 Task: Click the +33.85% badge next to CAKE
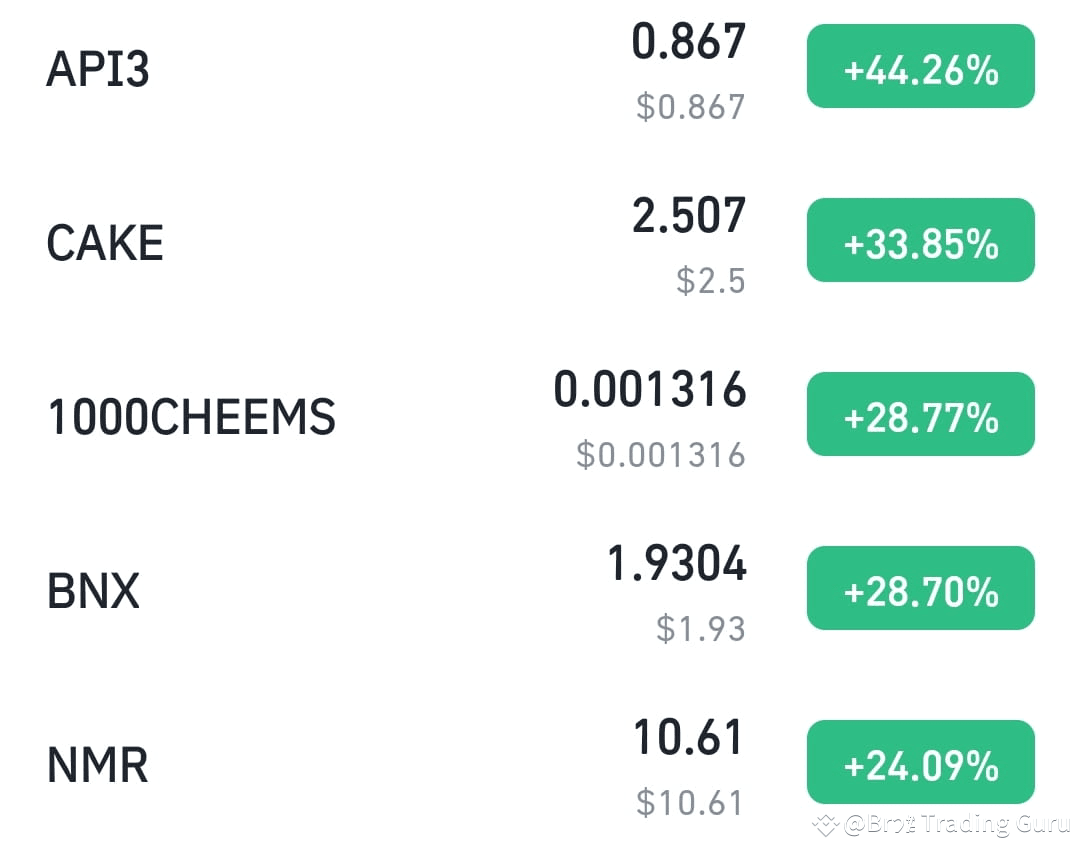pyautogui.click(x=919, y=239)
